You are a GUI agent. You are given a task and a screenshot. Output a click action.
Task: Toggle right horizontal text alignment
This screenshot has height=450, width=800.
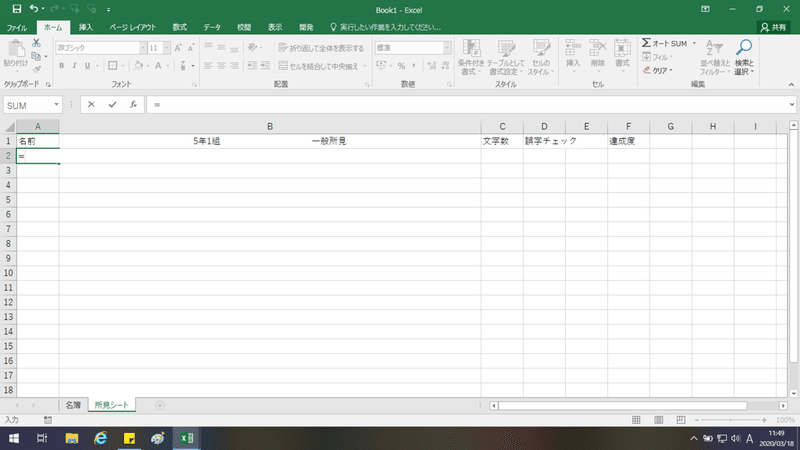point(234,65)
